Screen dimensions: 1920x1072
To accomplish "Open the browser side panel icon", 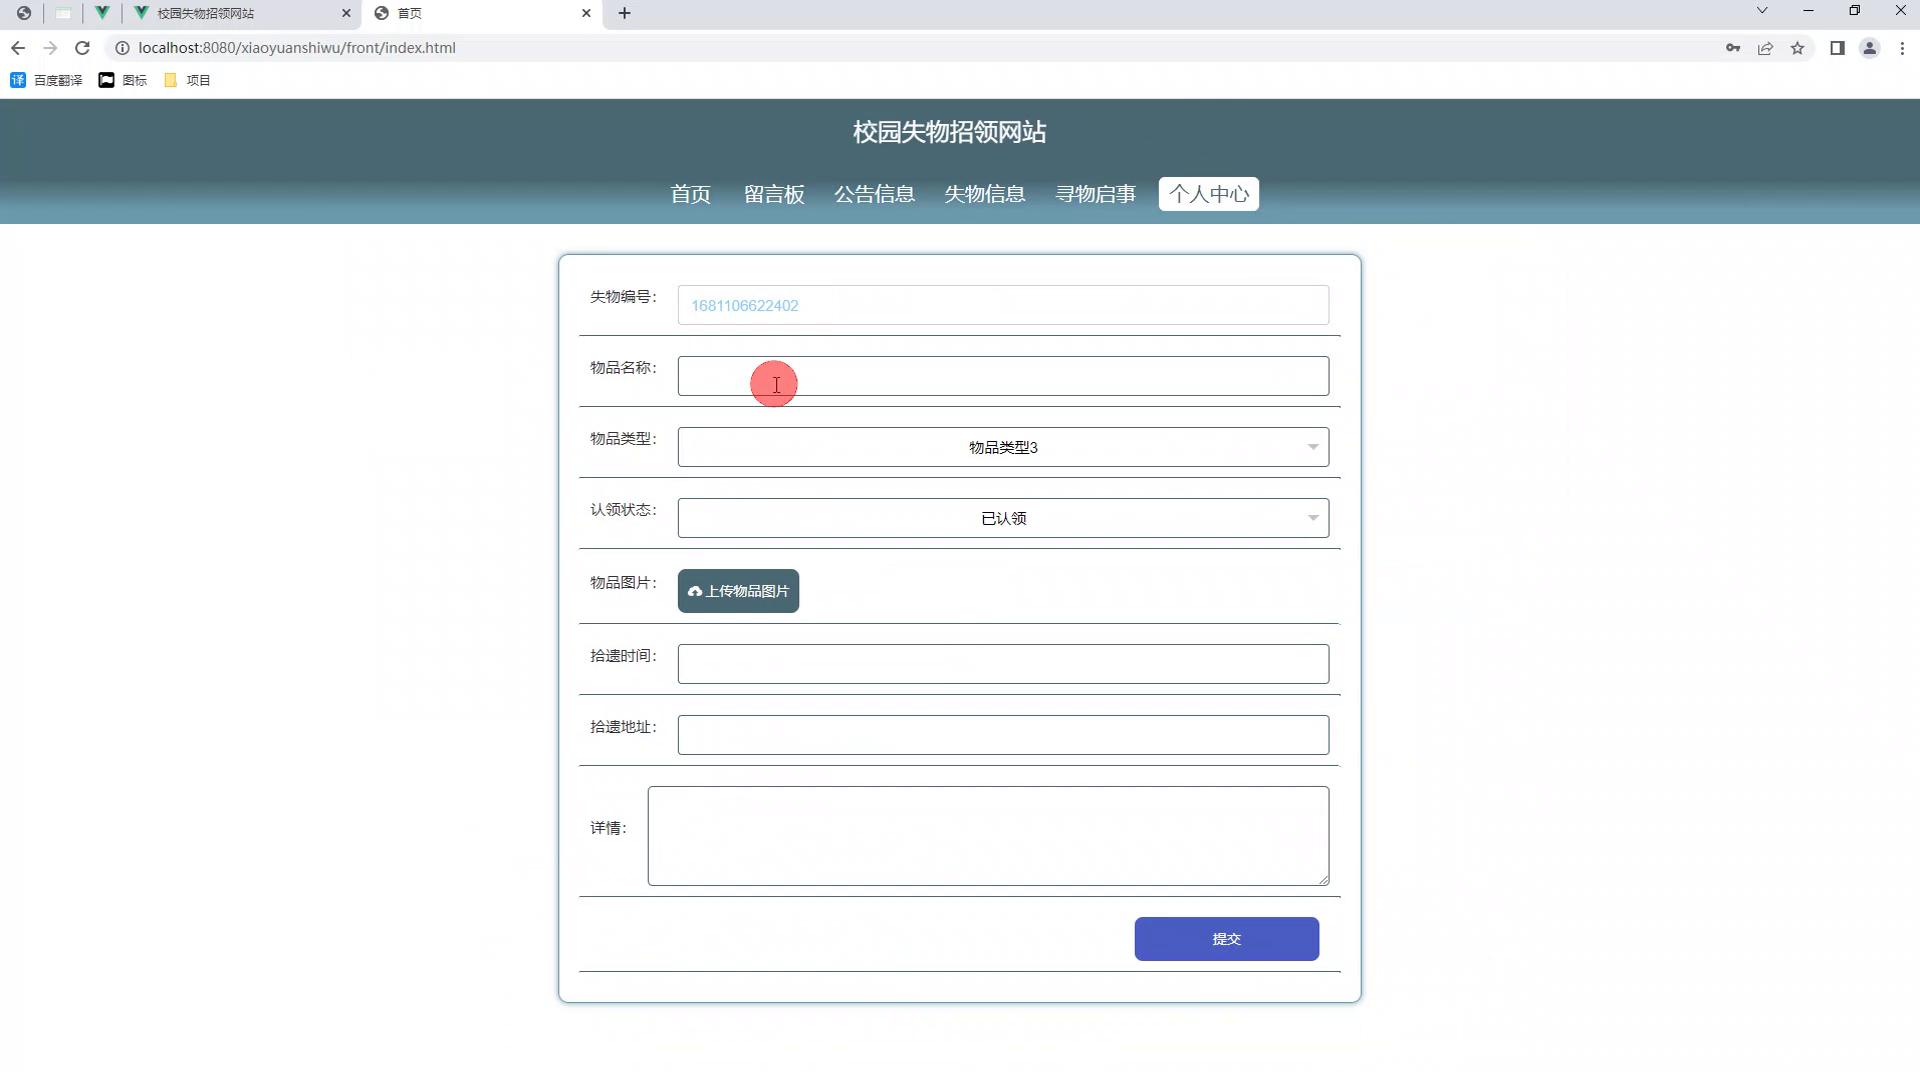I will point(1837,48).
